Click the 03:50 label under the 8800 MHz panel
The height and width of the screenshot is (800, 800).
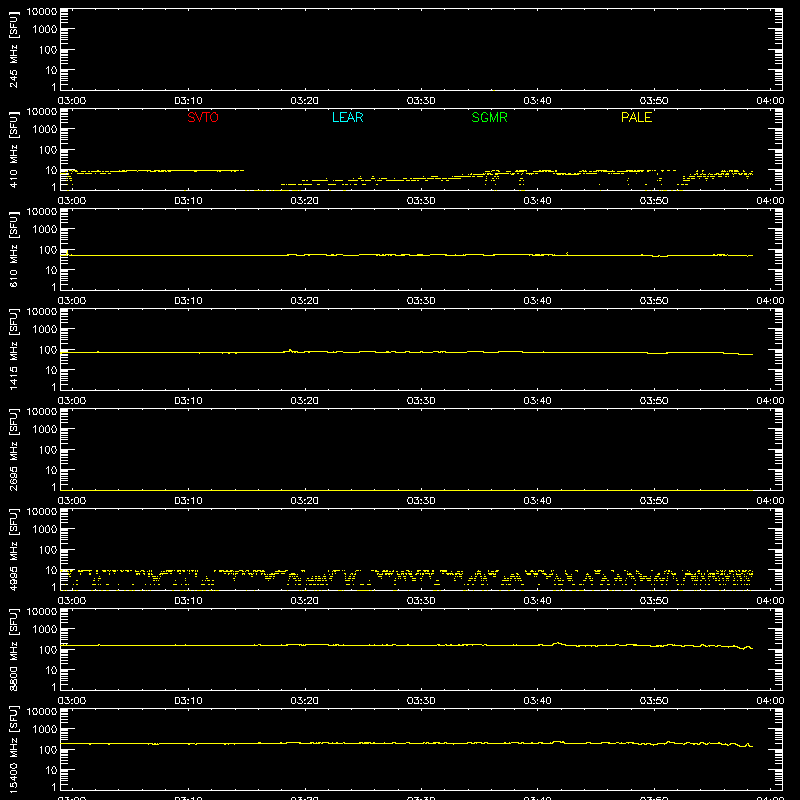tap(654, 701)
